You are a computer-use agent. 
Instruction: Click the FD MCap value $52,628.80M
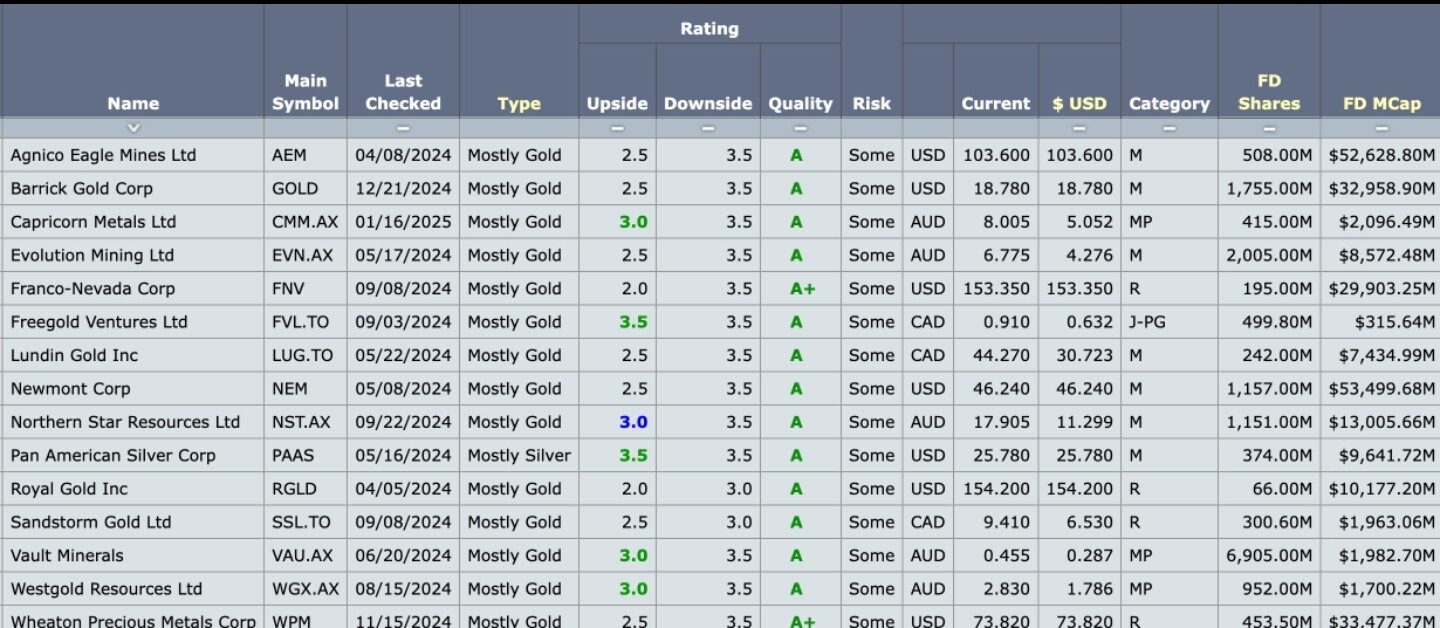[x=1382, y=155]
